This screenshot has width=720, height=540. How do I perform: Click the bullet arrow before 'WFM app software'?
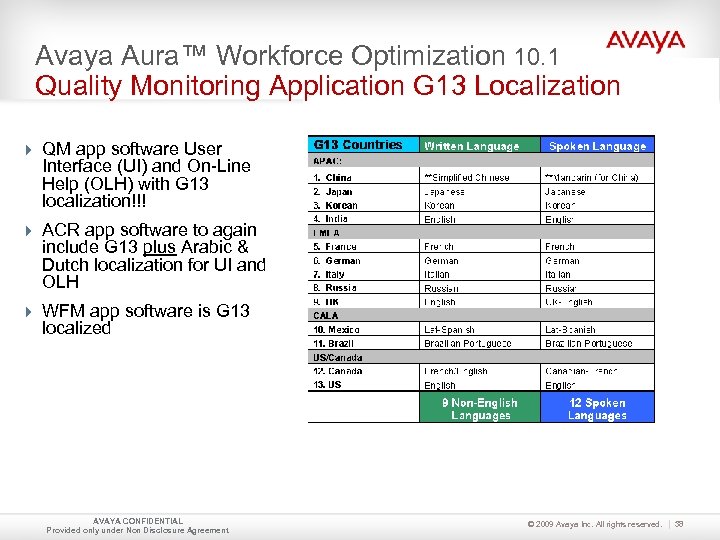[28, 312]
